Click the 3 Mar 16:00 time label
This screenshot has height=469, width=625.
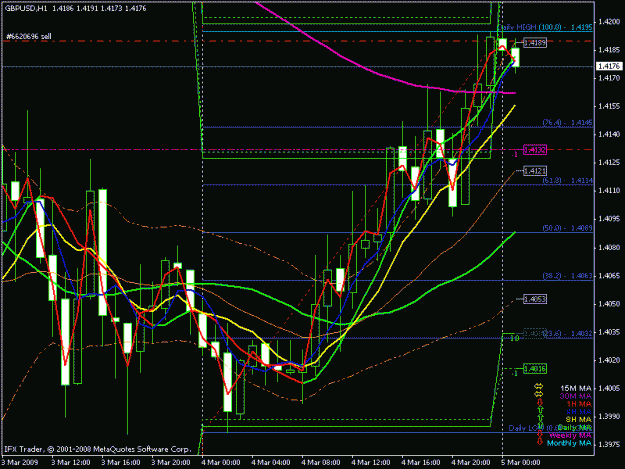(121, 462)
